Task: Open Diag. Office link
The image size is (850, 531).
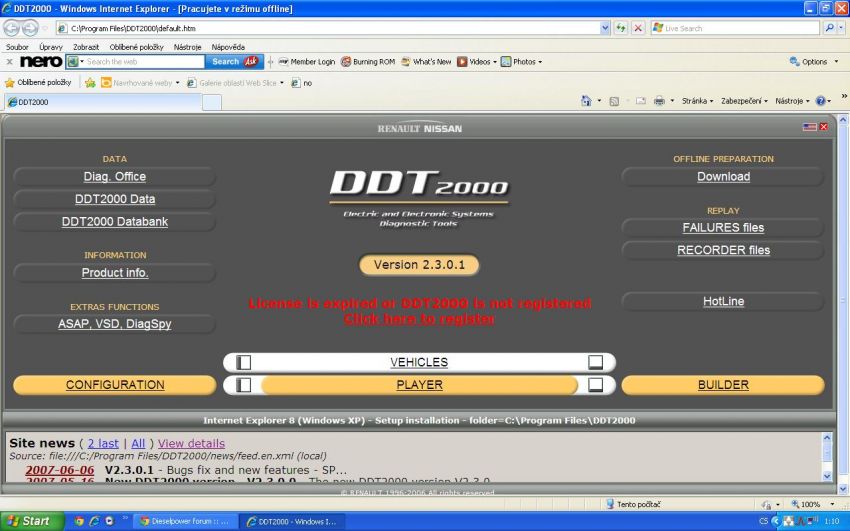Action: pyautogui.click(x=114, y=177)
